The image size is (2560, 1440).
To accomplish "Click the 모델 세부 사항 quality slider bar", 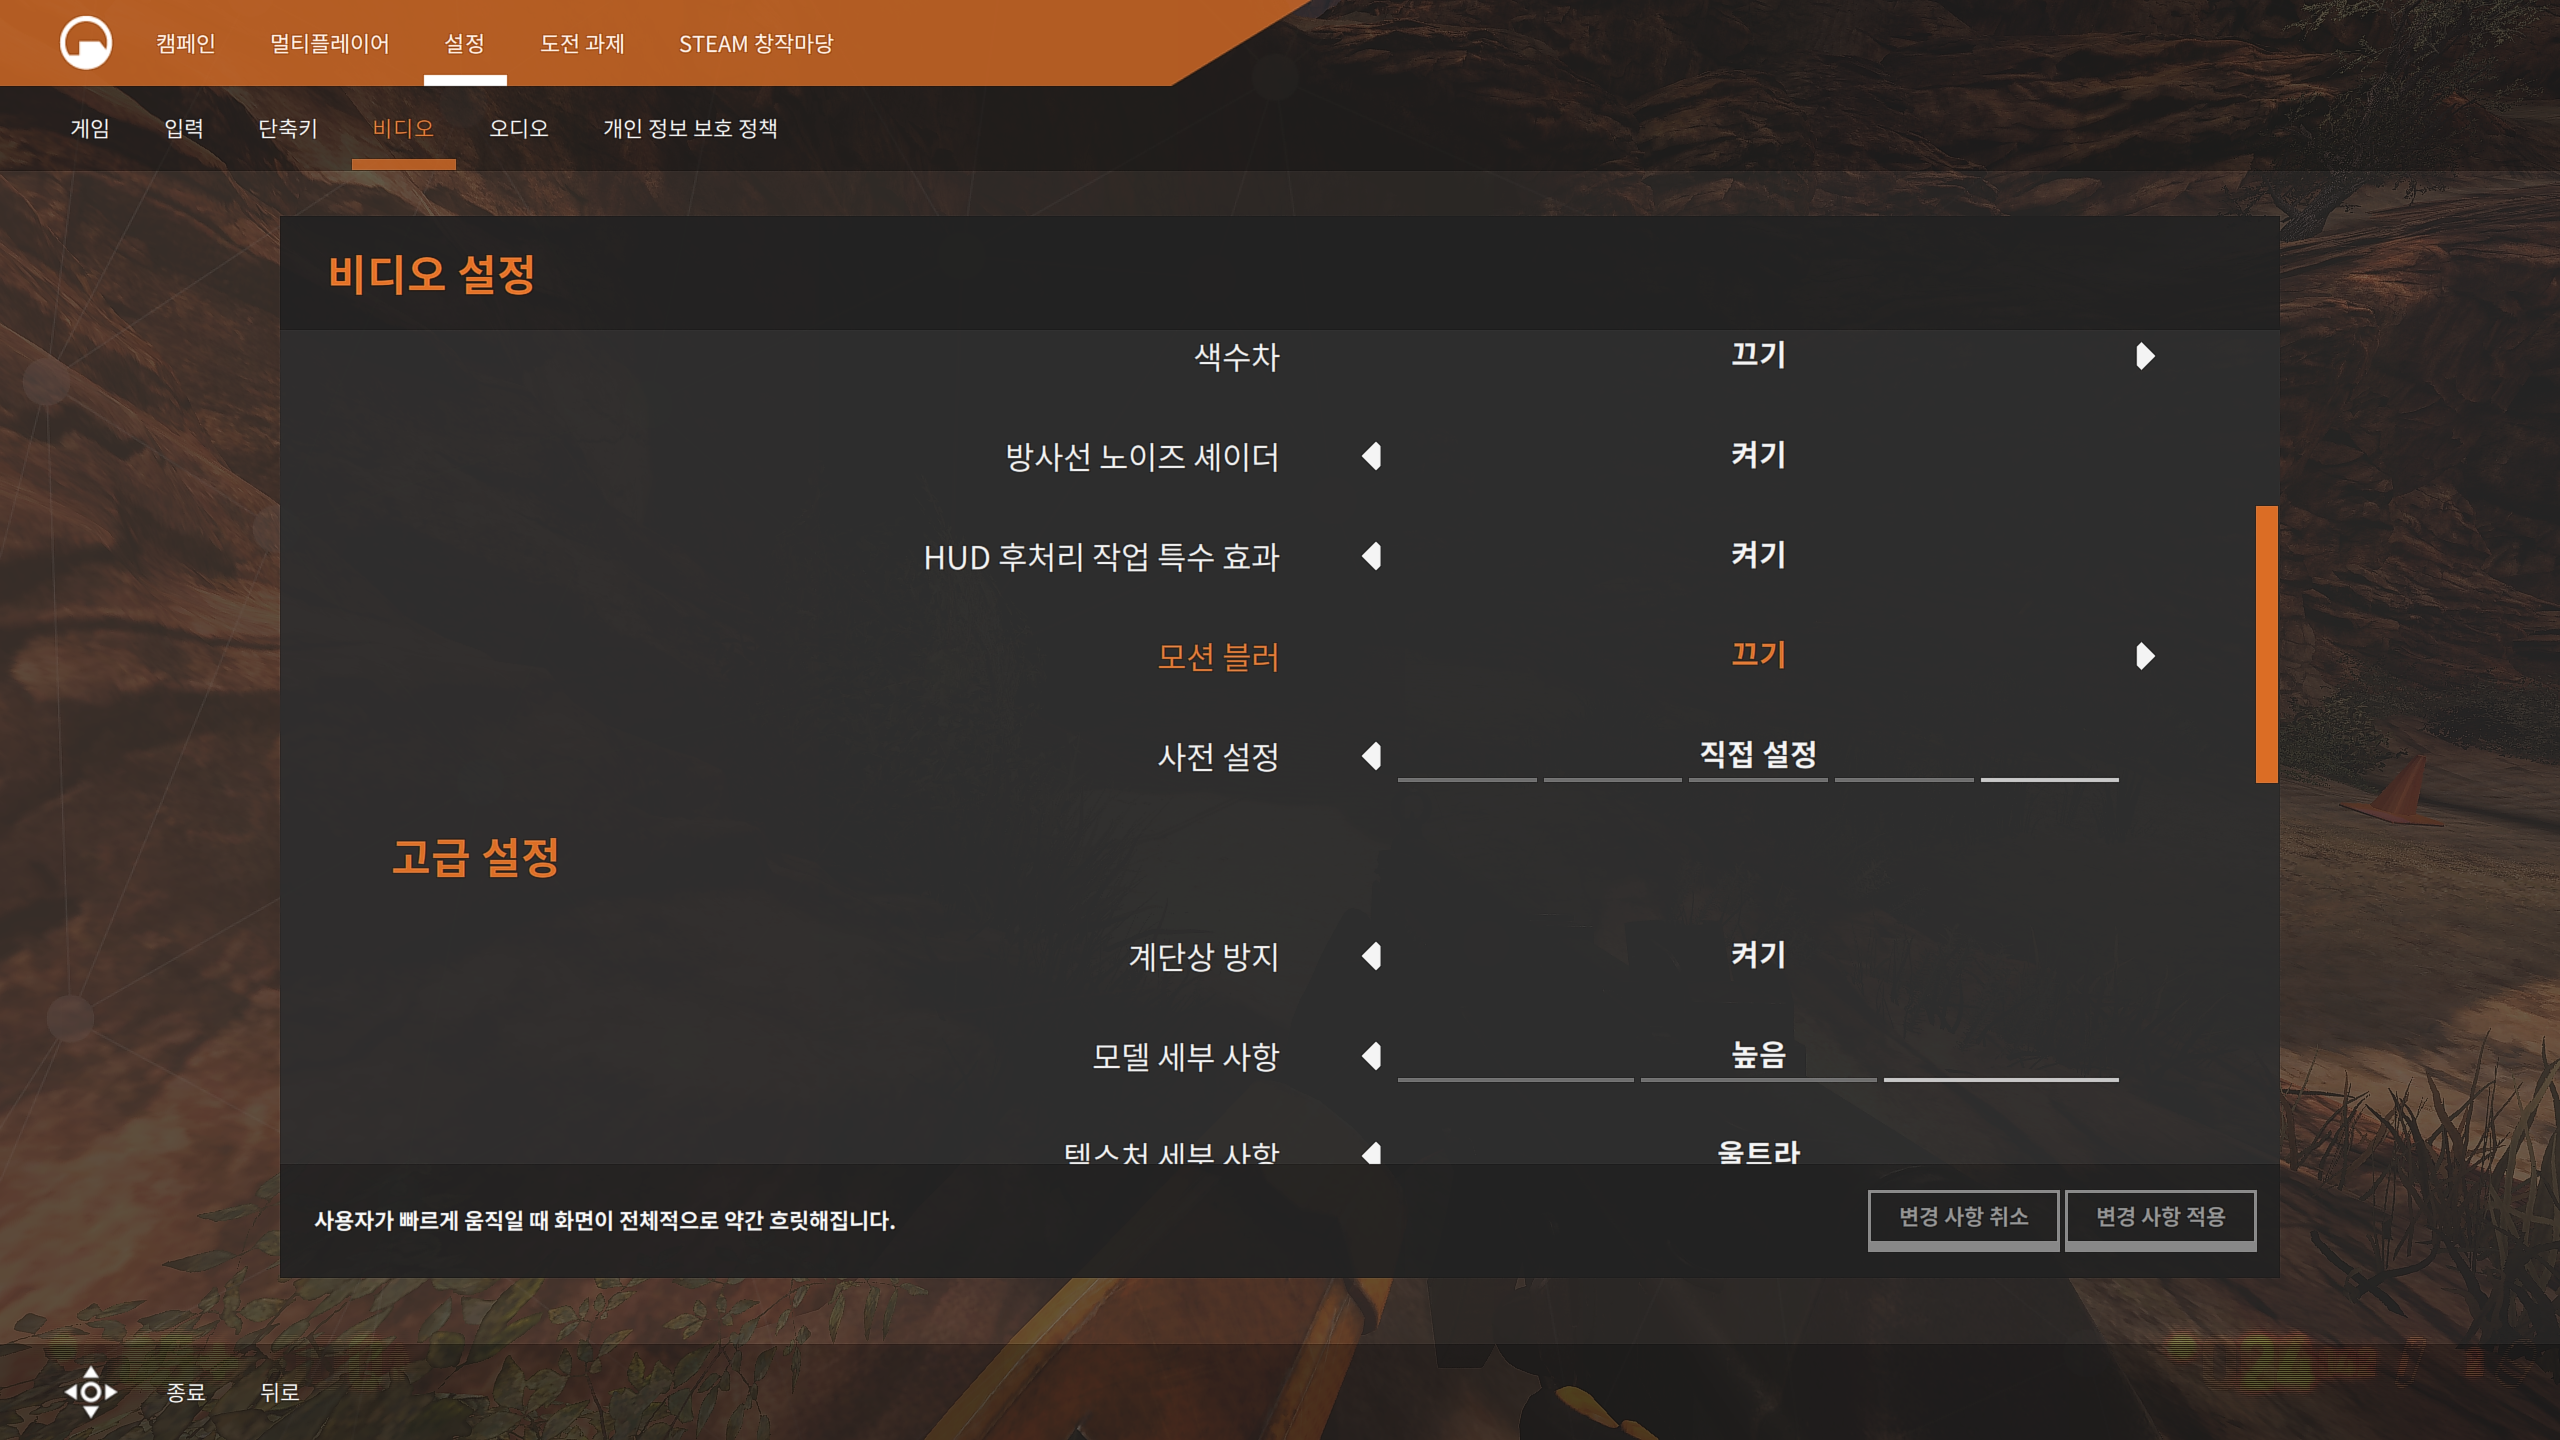I will [x=1758, y=1079].
